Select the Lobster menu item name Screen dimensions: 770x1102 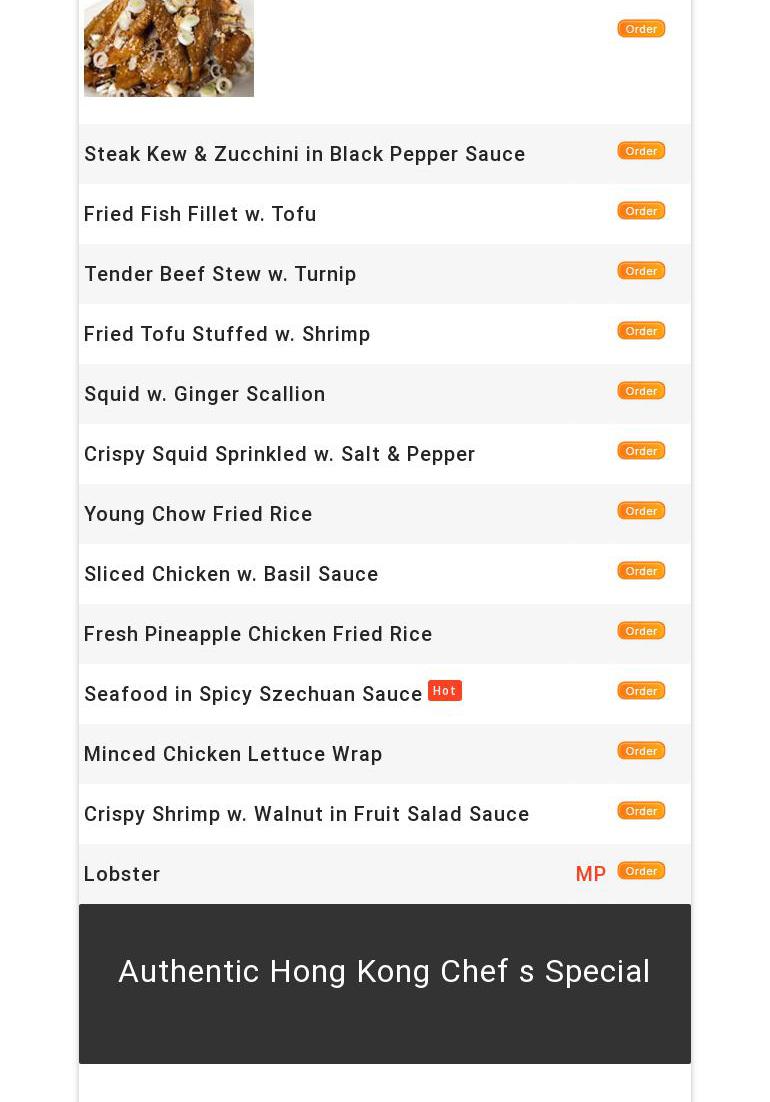122,874
